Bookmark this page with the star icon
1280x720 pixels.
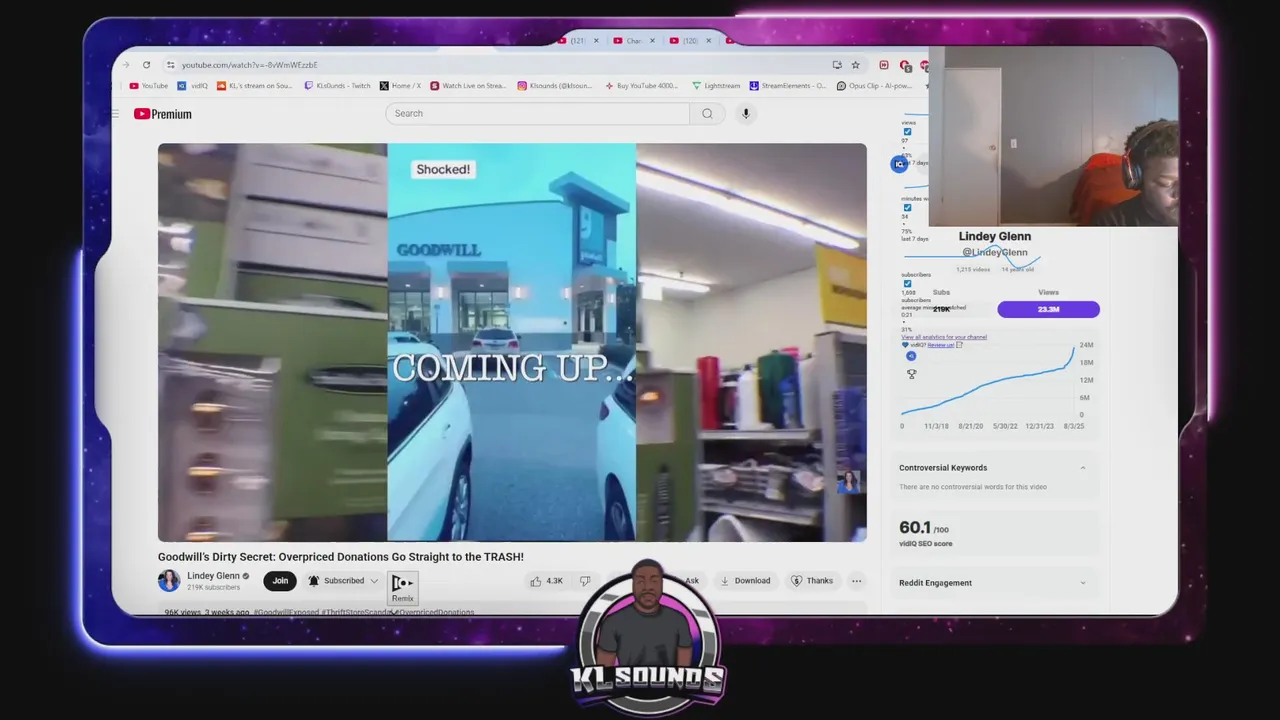[855, 65]
